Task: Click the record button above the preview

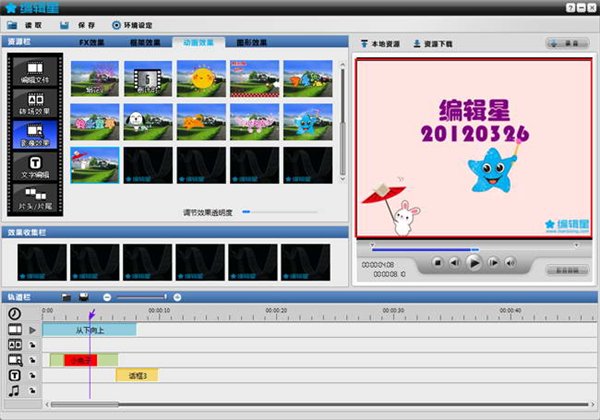Action: click(x=567, y=44)
